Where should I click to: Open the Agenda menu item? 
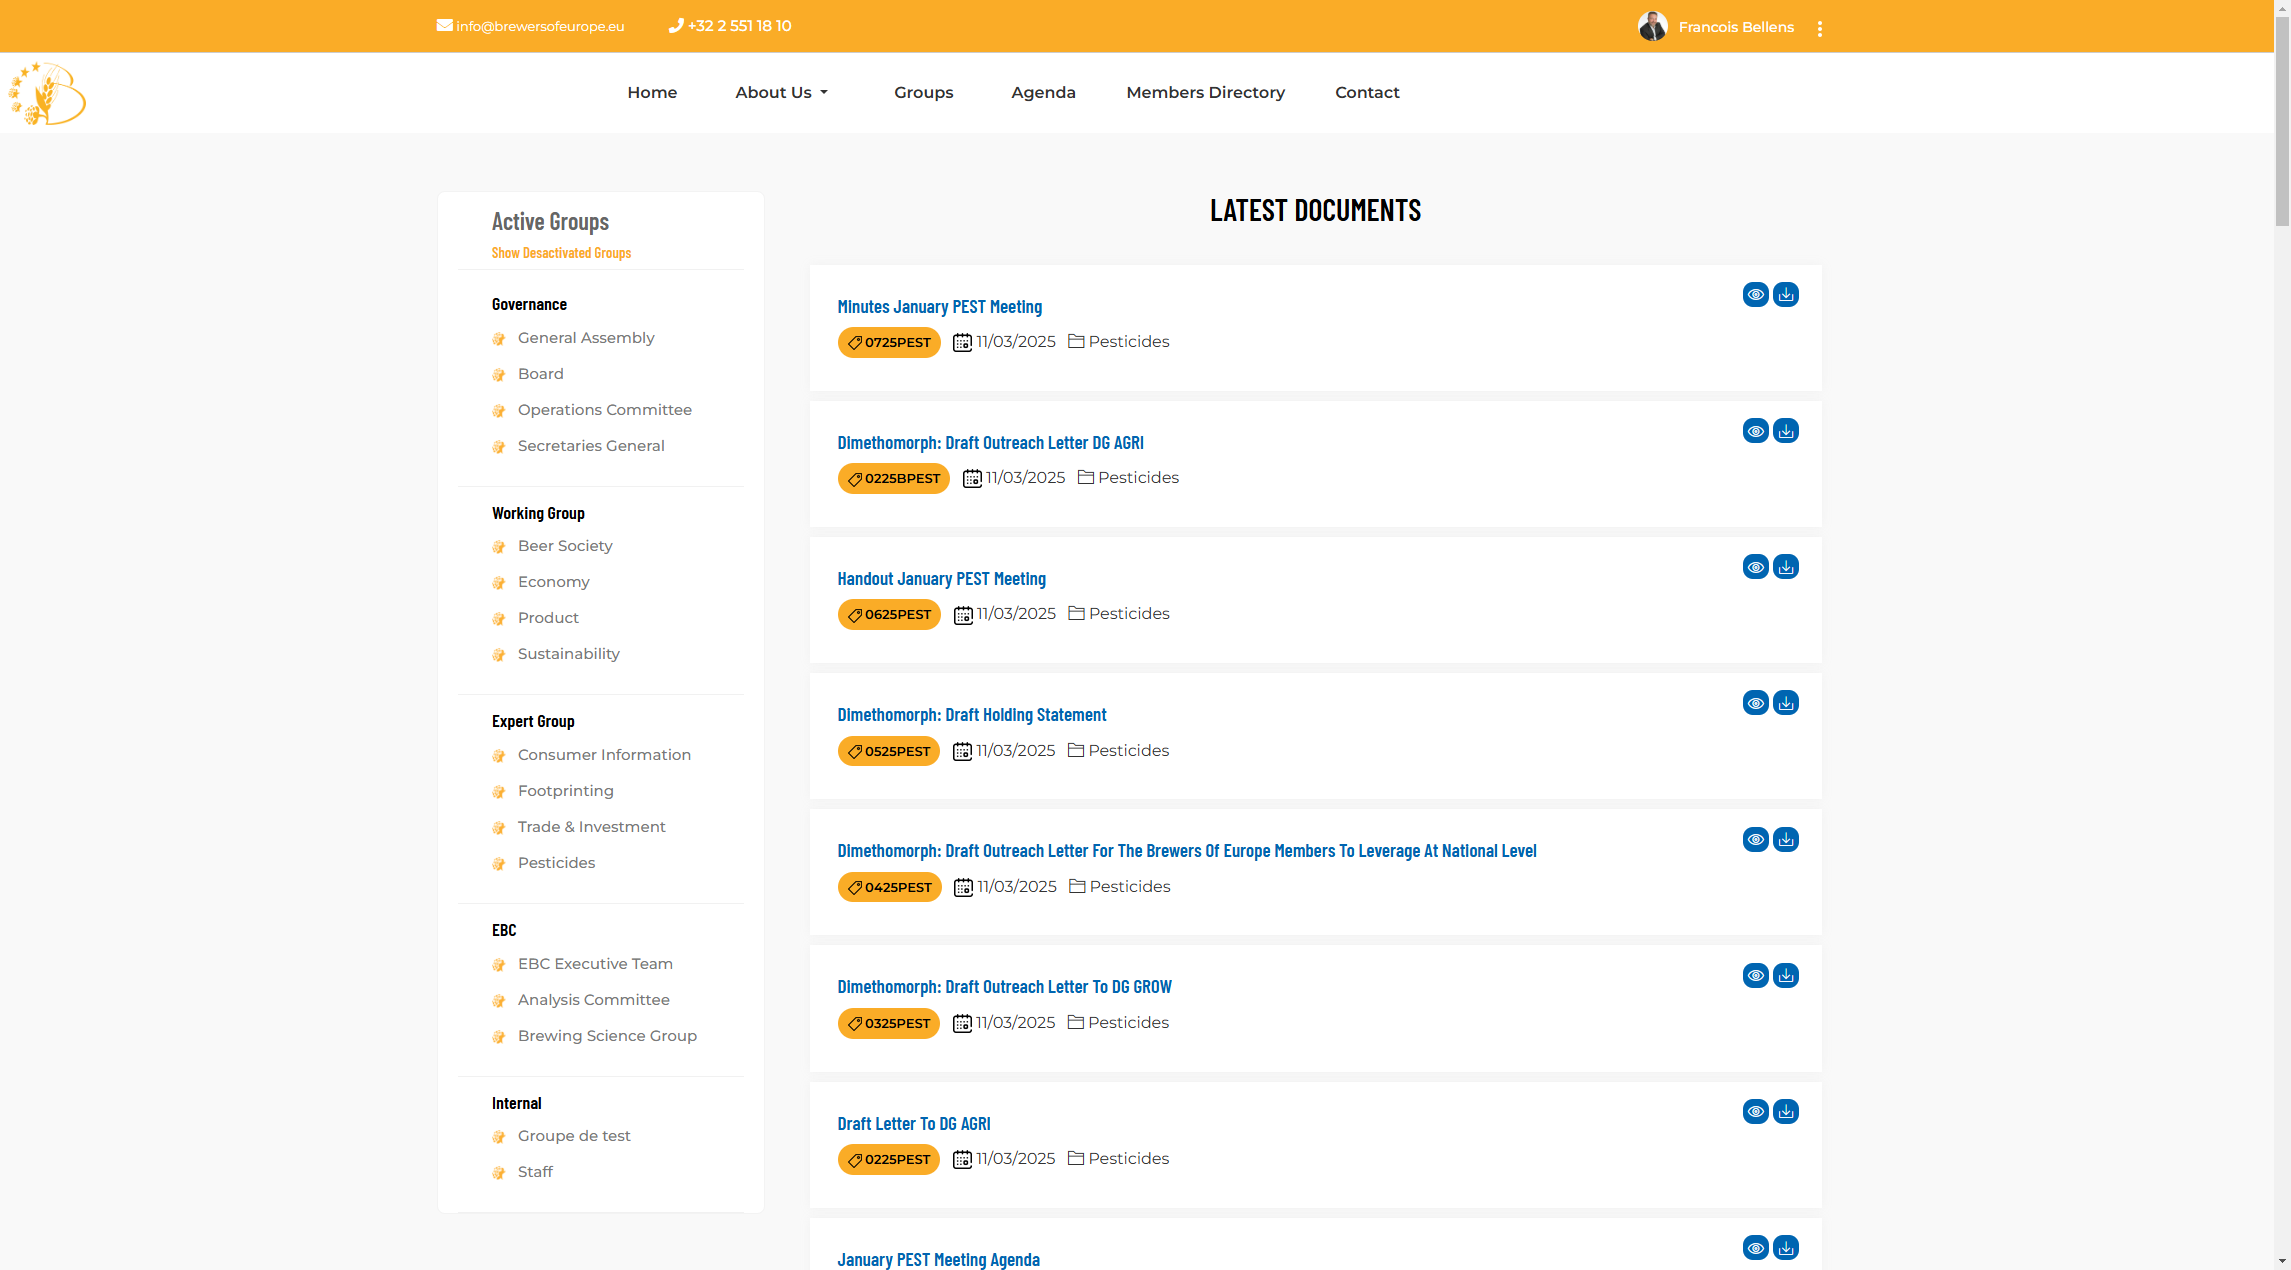(x=1043, y=92)
